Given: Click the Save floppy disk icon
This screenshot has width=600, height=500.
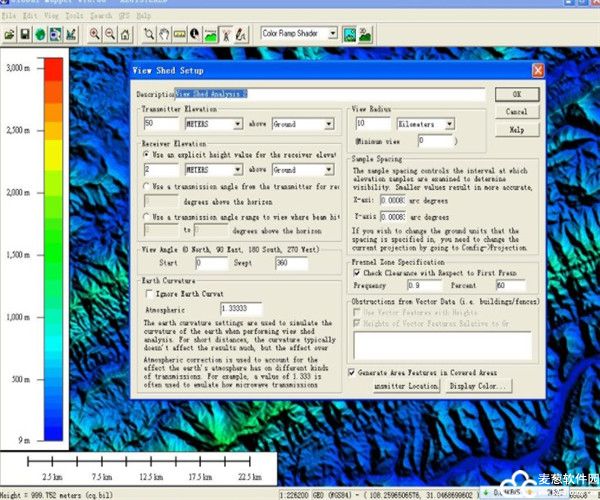Looking at the screenshot, I should coord(25,34).
